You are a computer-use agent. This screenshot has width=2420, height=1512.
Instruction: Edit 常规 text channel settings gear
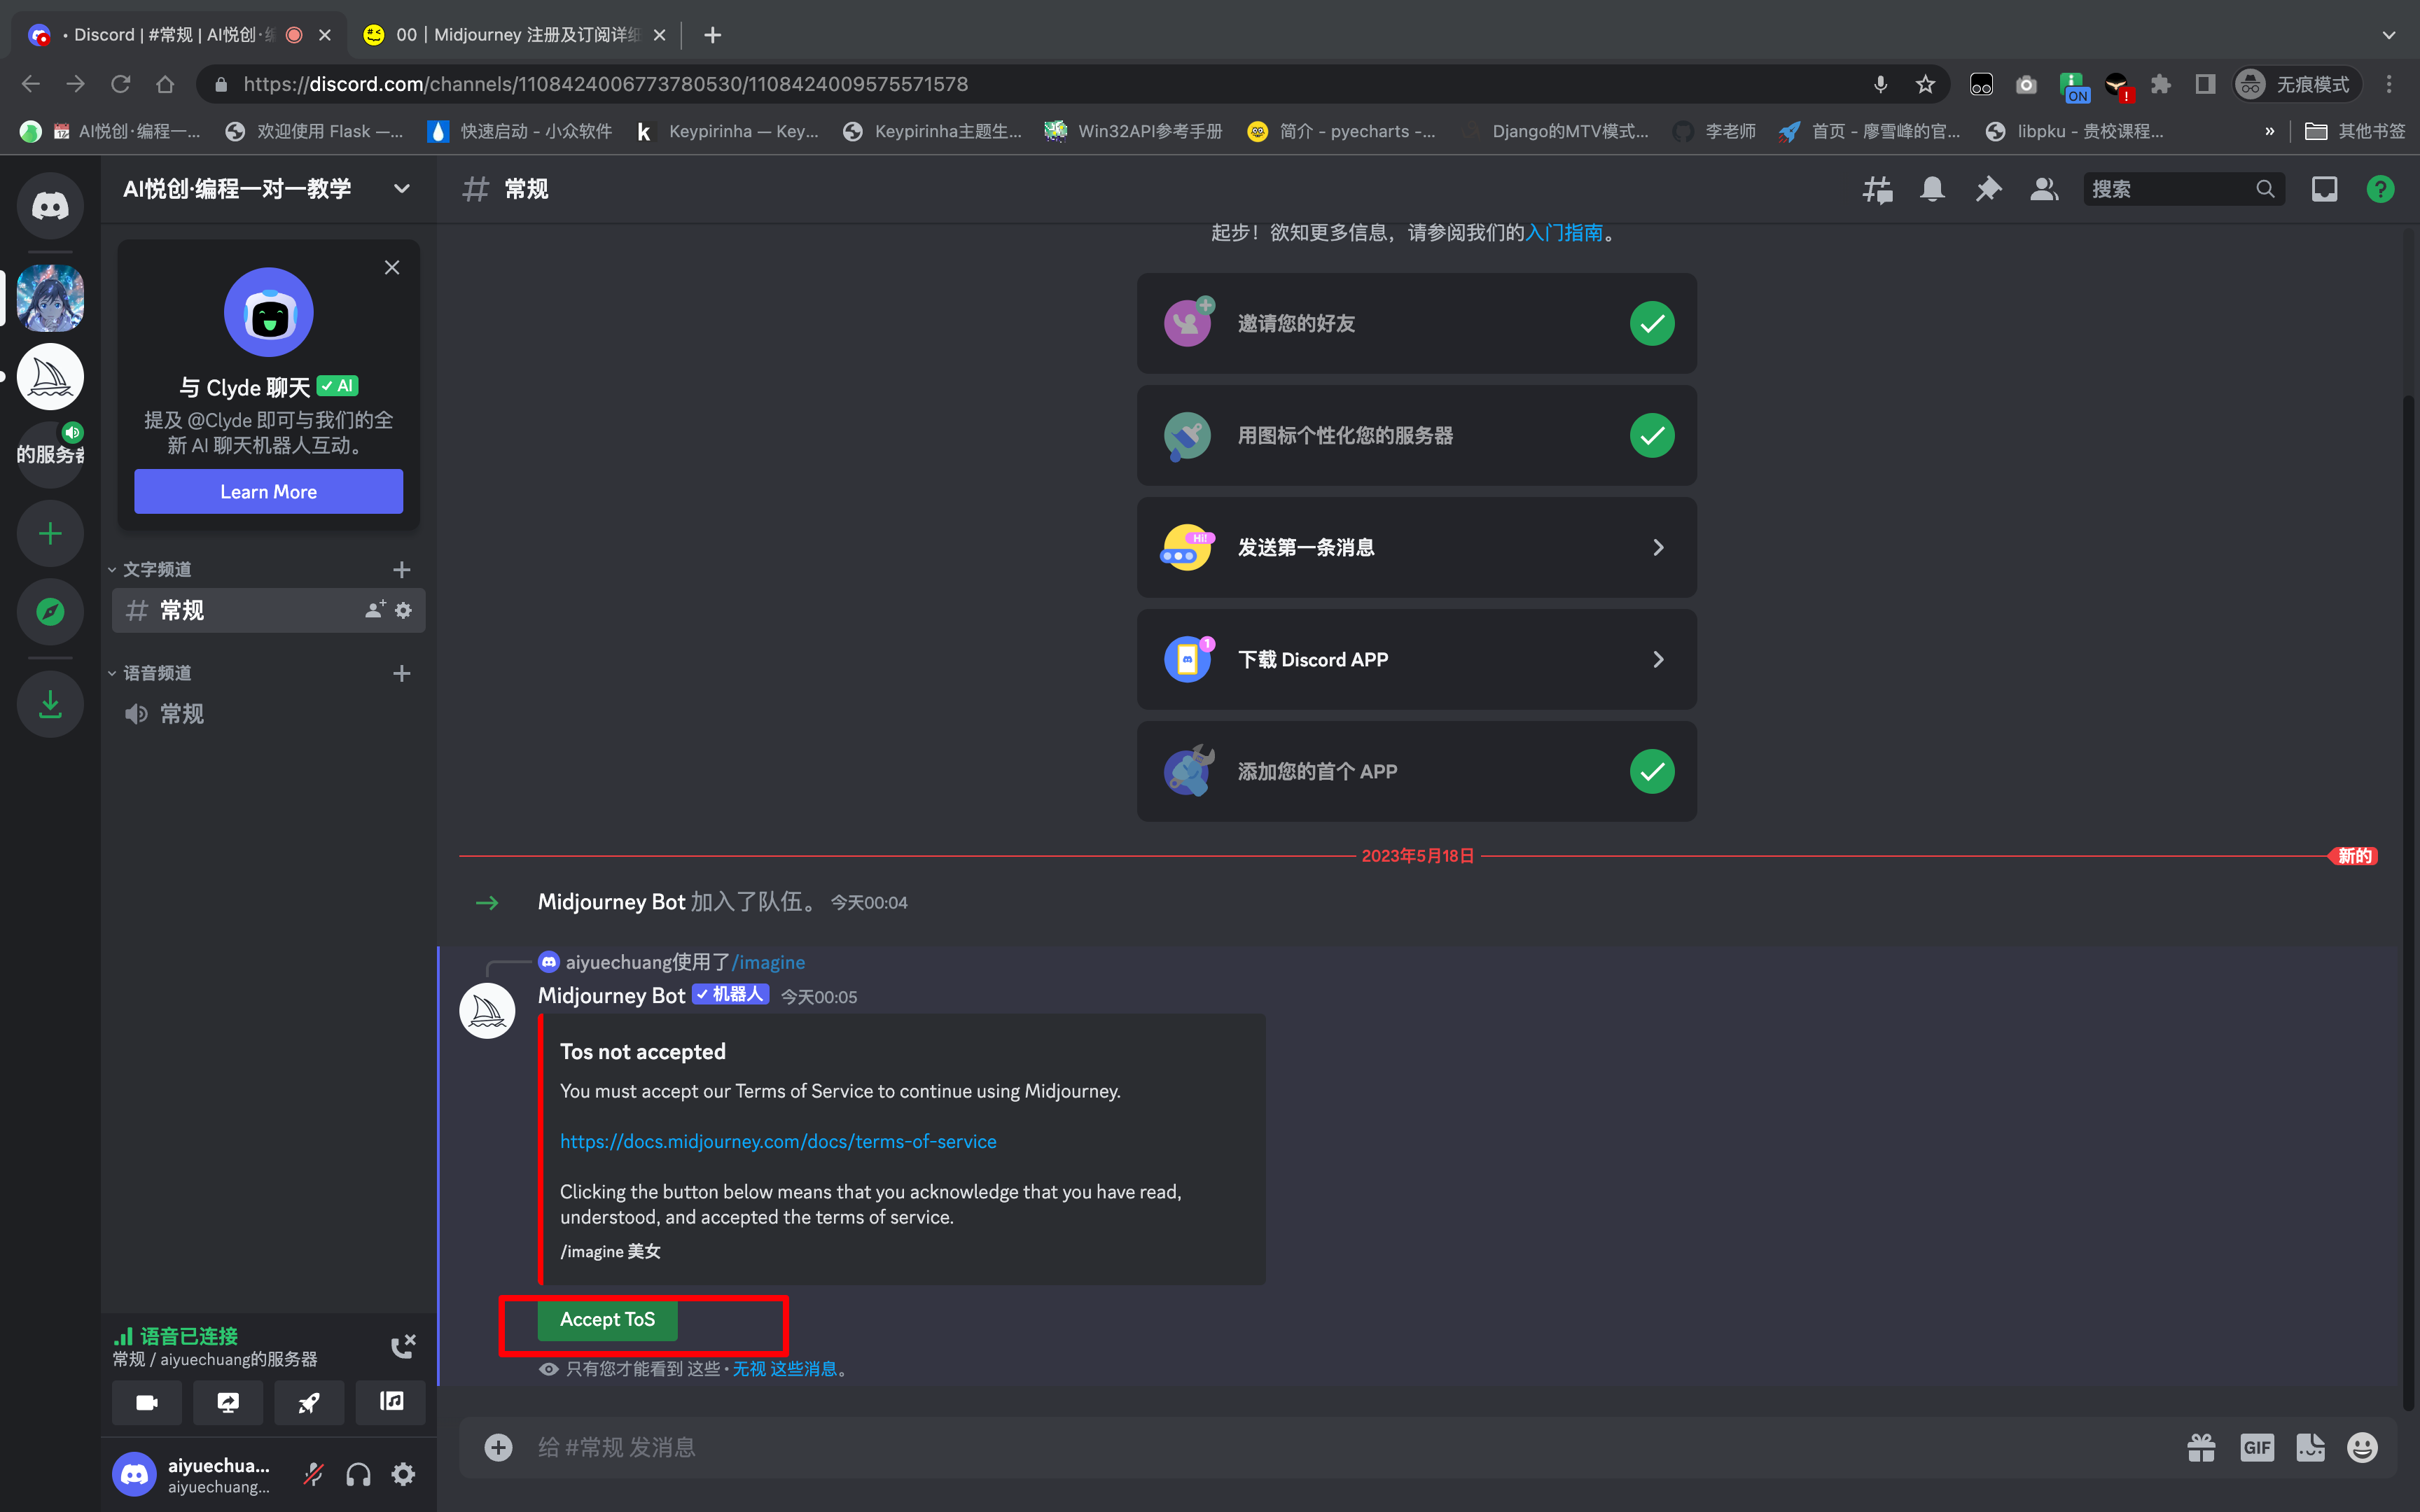click(x=403, y=610)
